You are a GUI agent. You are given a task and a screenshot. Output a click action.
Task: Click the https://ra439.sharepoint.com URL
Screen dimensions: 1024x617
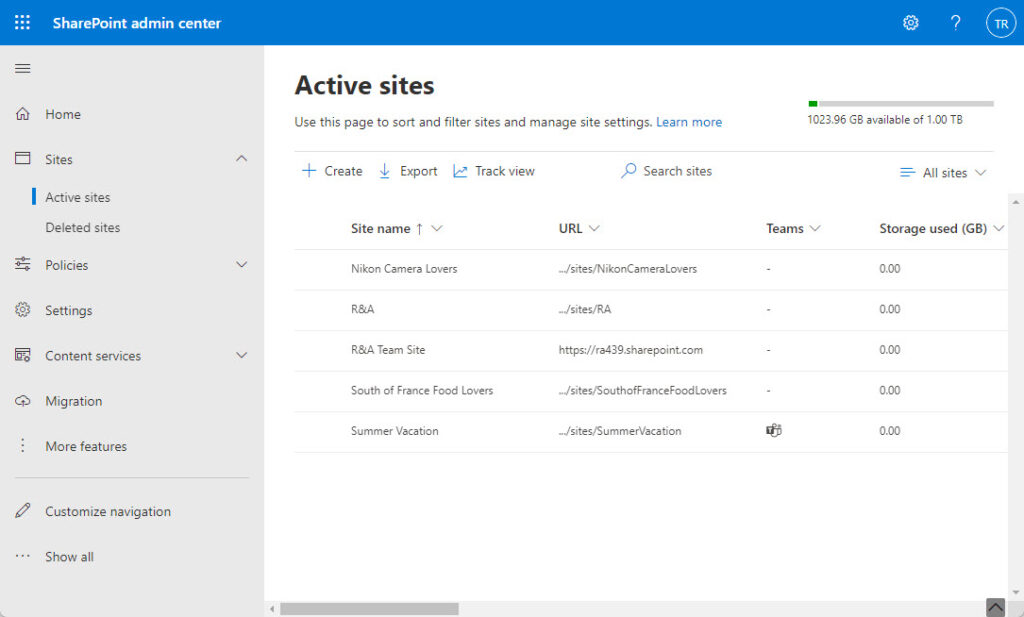[631, 349]
